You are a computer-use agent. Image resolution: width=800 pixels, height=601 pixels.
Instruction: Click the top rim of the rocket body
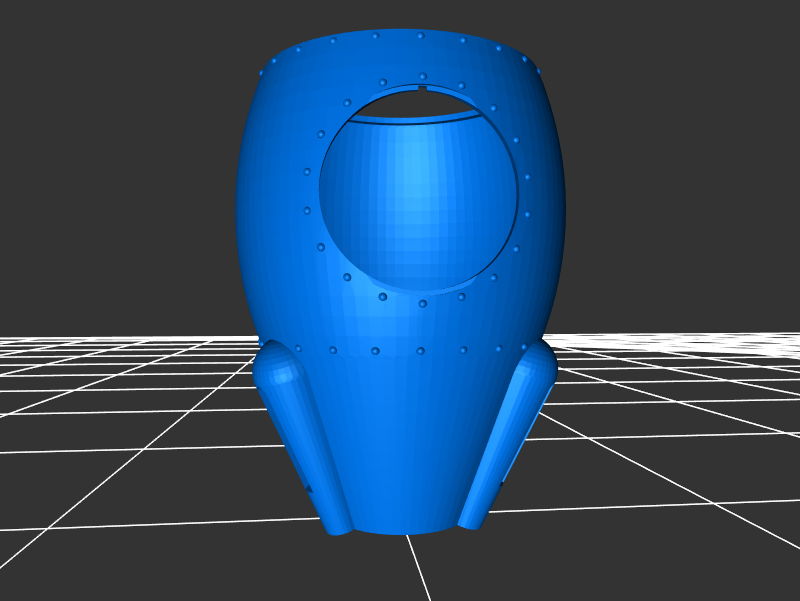point(400,36)
